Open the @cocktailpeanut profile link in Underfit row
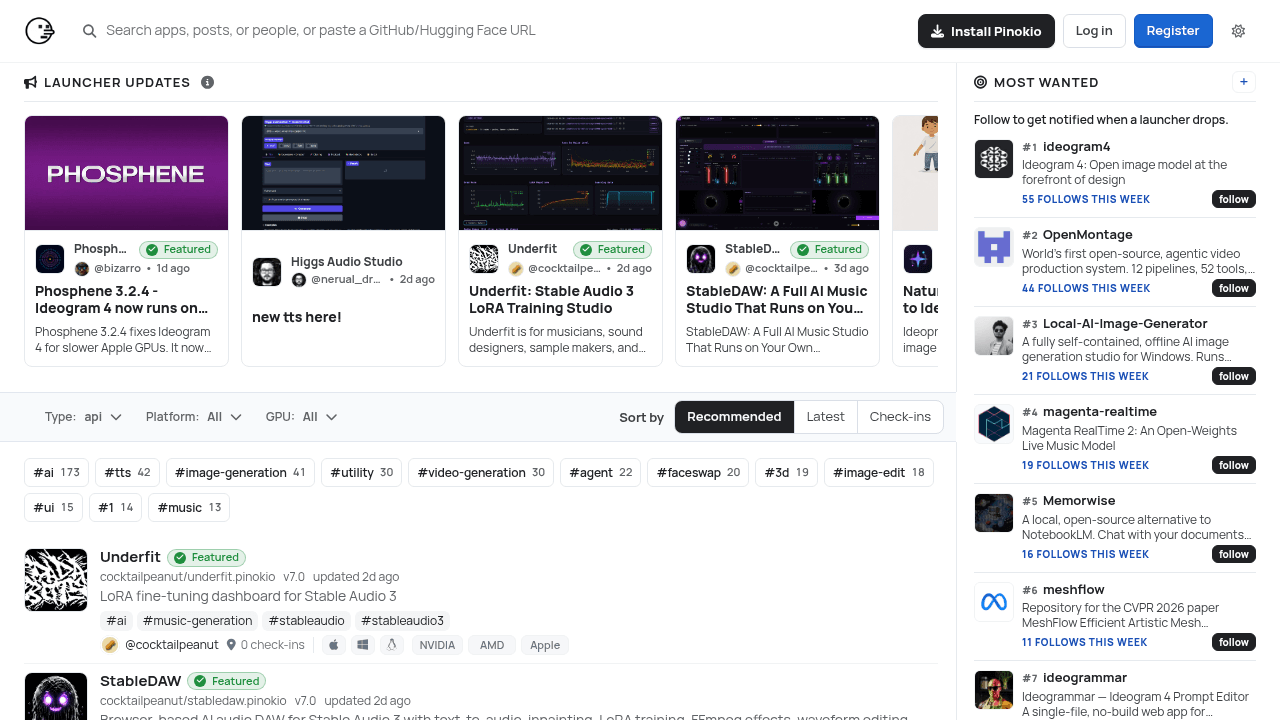 172,645
